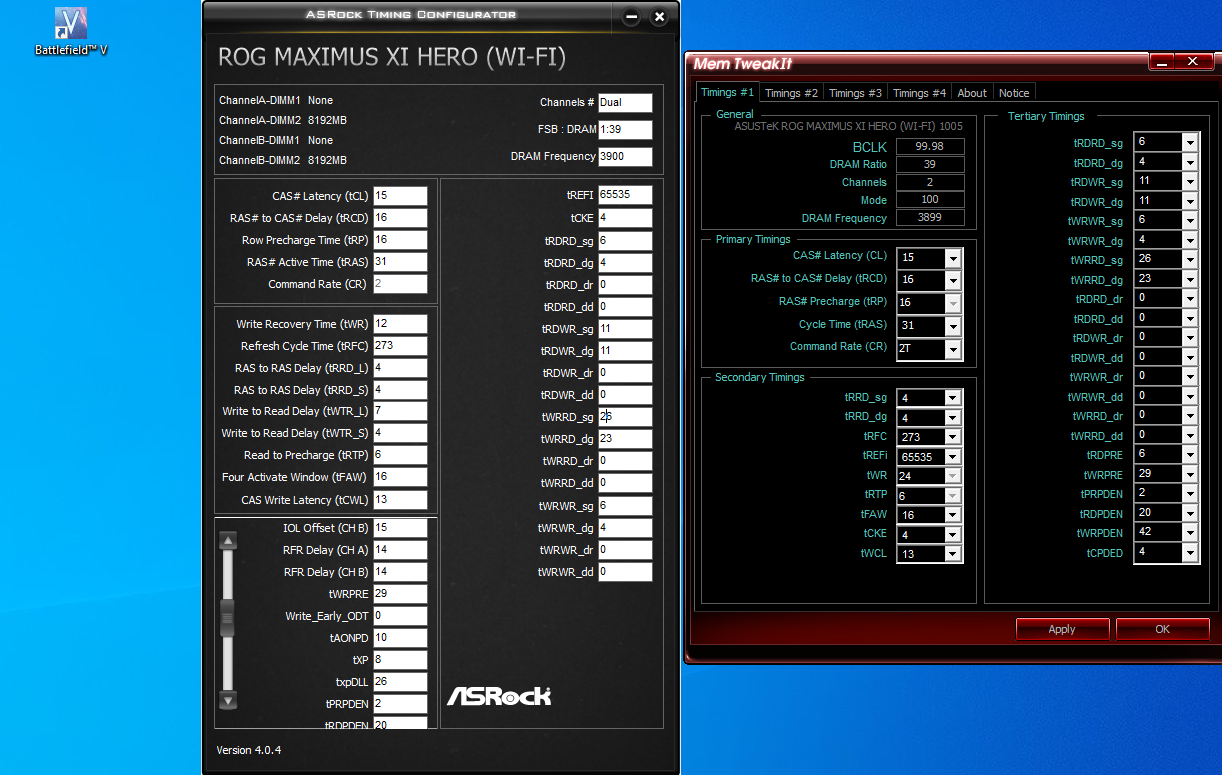Open tFAW dropdown in Mem TweakIt
The height and width of the screenshot is (775, 1222).
953,515
